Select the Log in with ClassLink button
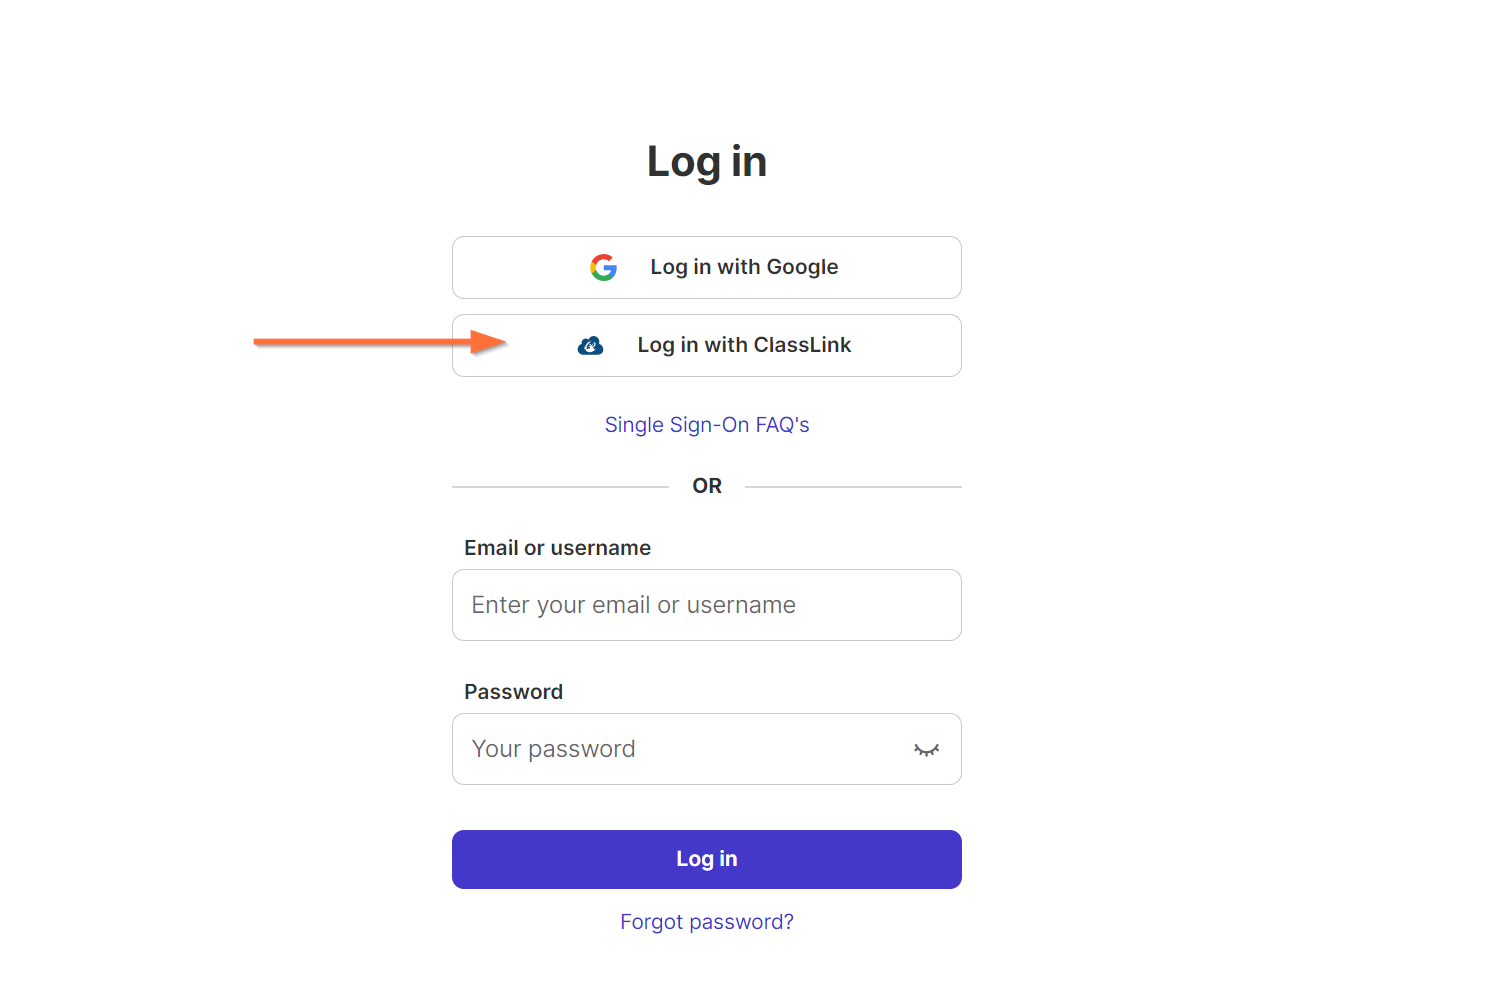 tap(707, 346)
